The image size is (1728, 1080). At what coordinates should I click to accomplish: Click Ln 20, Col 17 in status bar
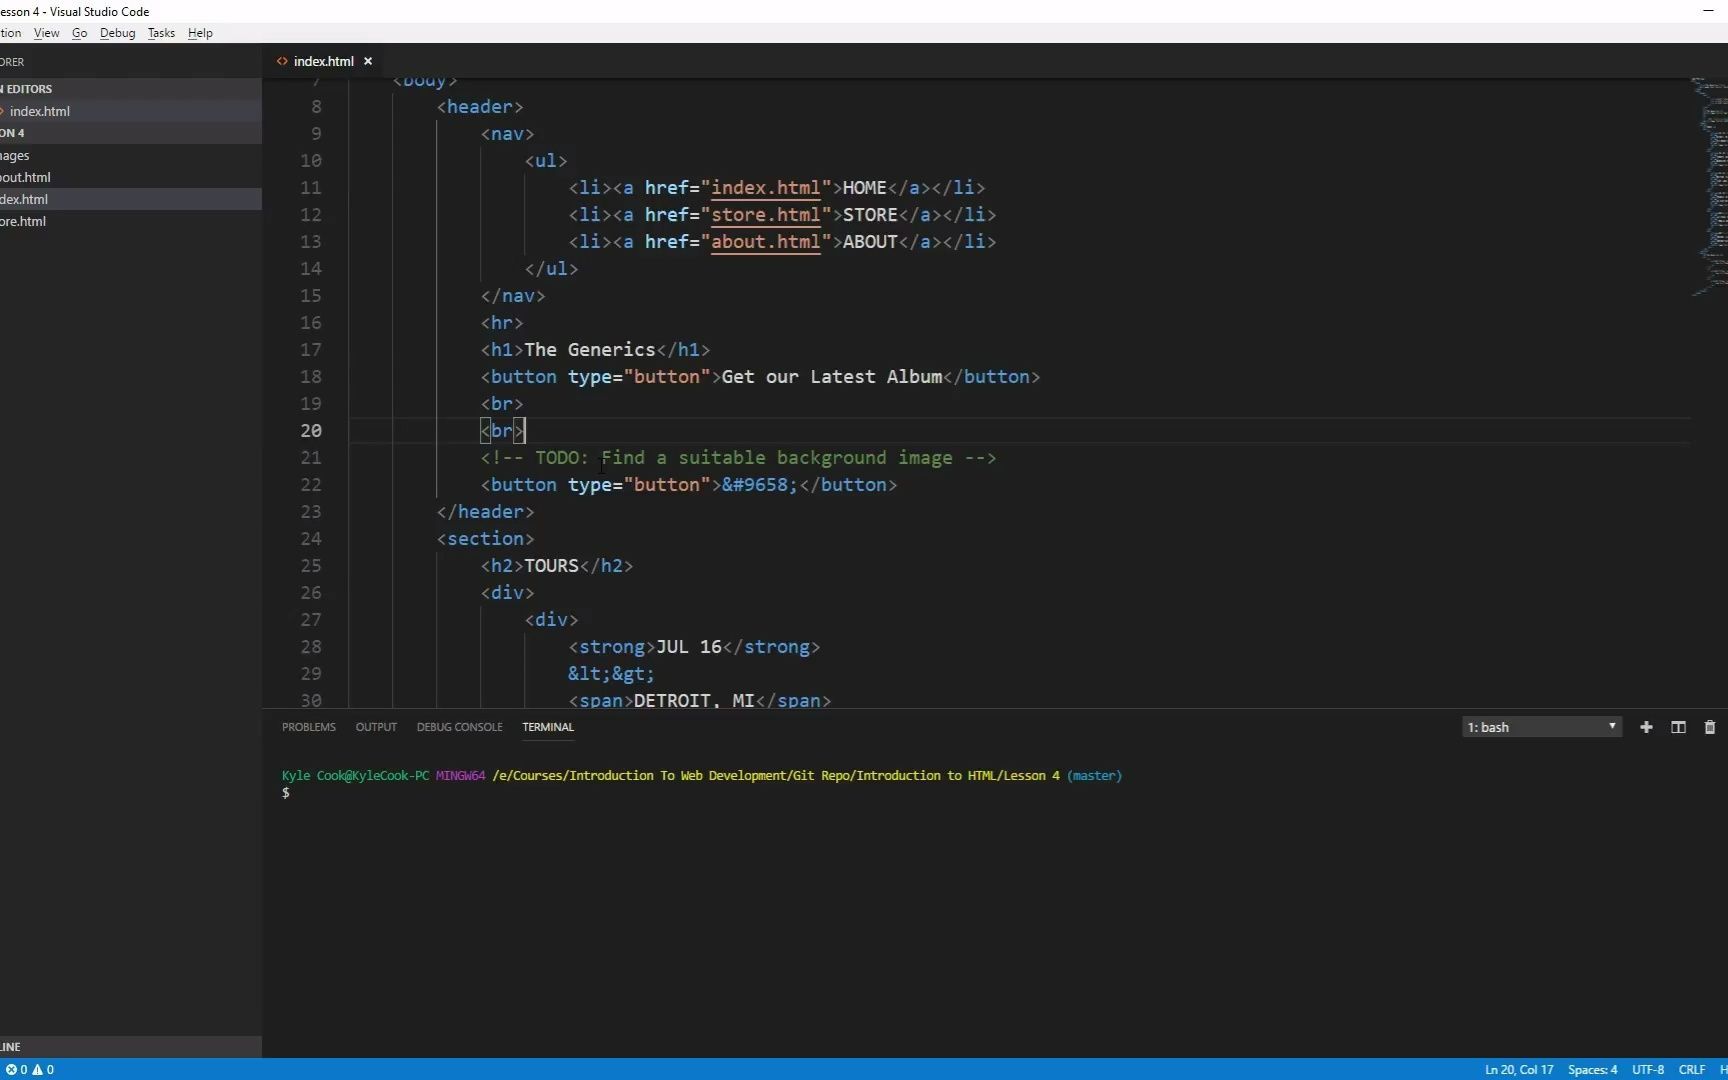[x=1519, y=1069]
